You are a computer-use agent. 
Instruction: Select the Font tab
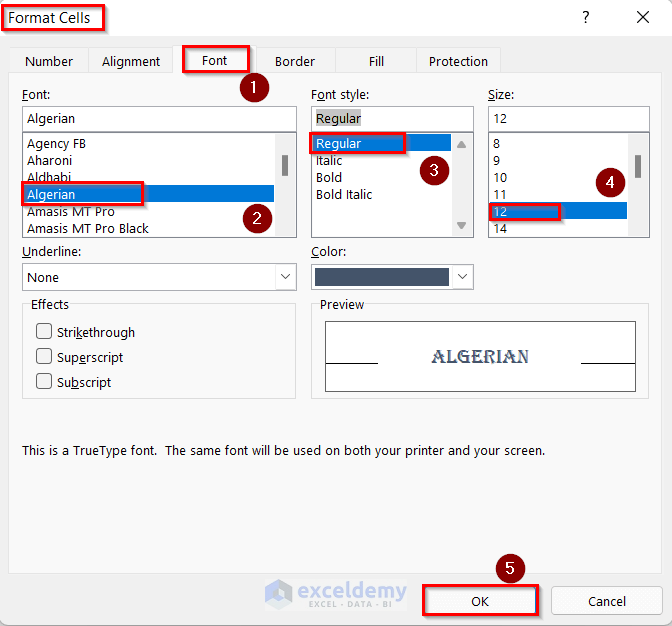214,60
